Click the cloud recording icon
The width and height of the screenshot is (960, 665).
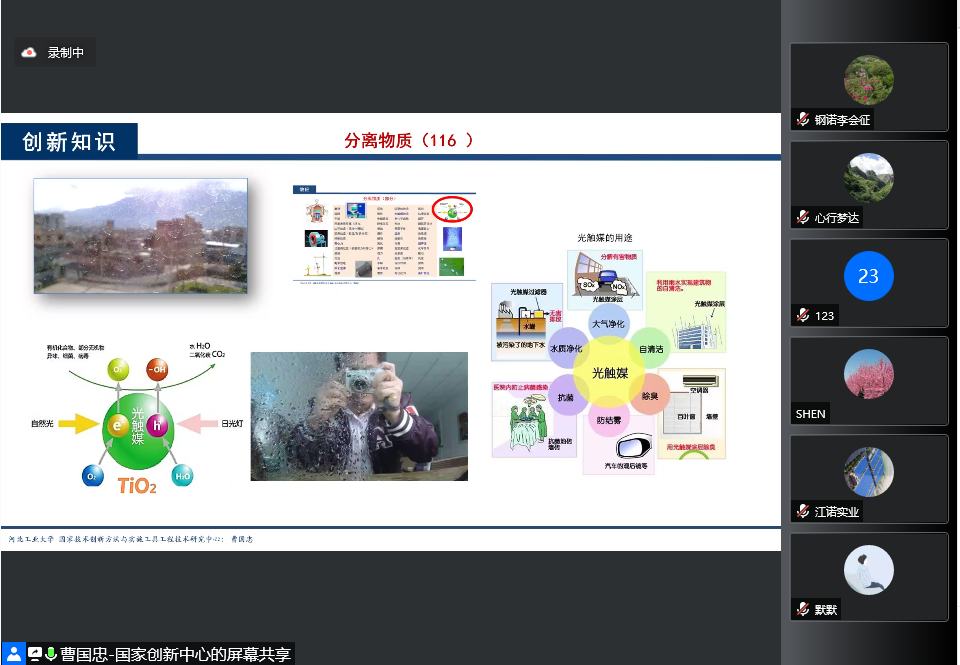[29, 53]
